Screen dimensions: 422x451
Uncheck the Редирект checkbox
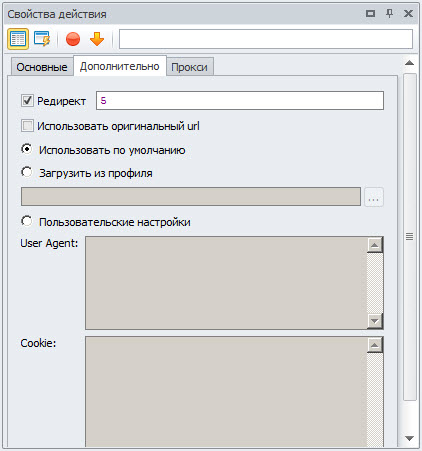[x=27, y=100]
